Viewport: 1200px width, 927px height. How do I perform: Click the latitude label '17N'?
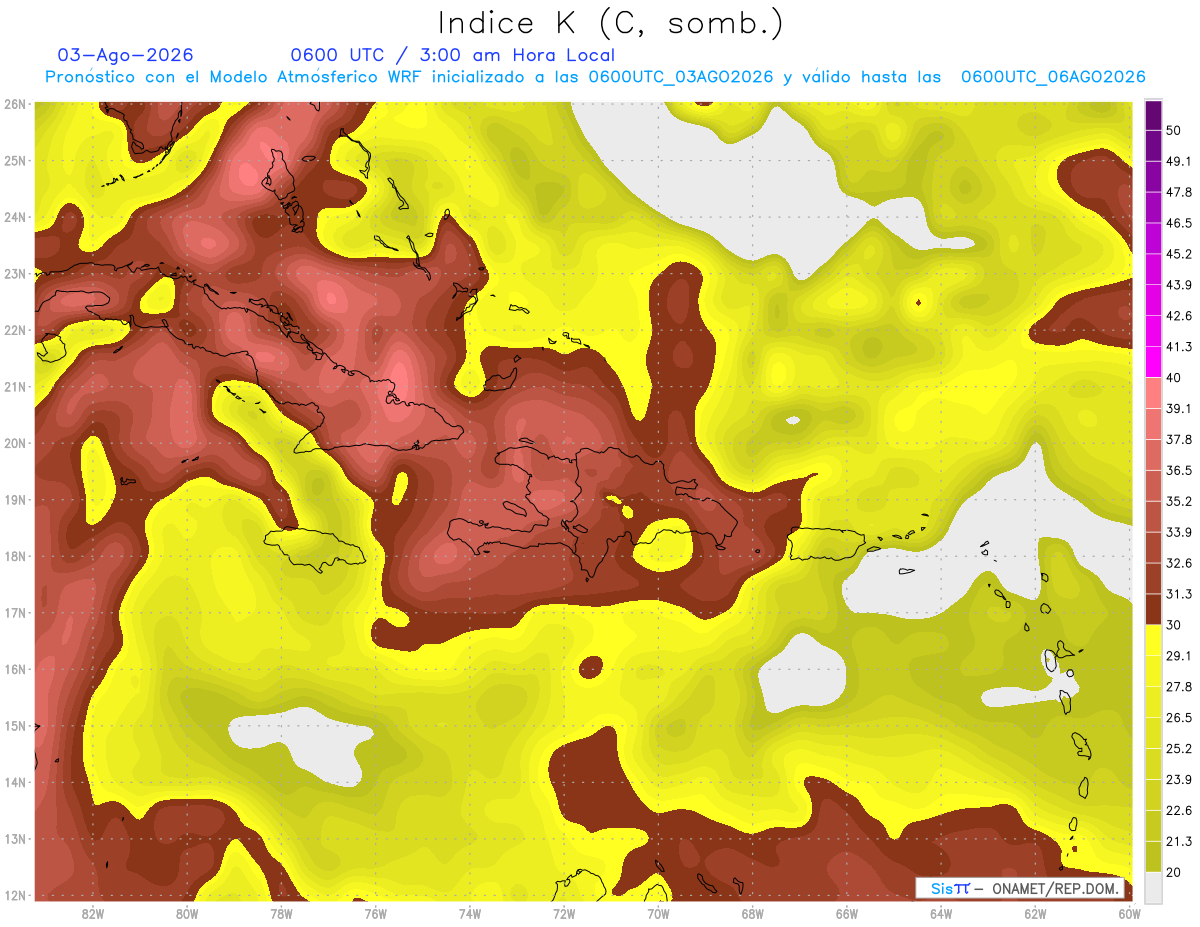(15, 613)
